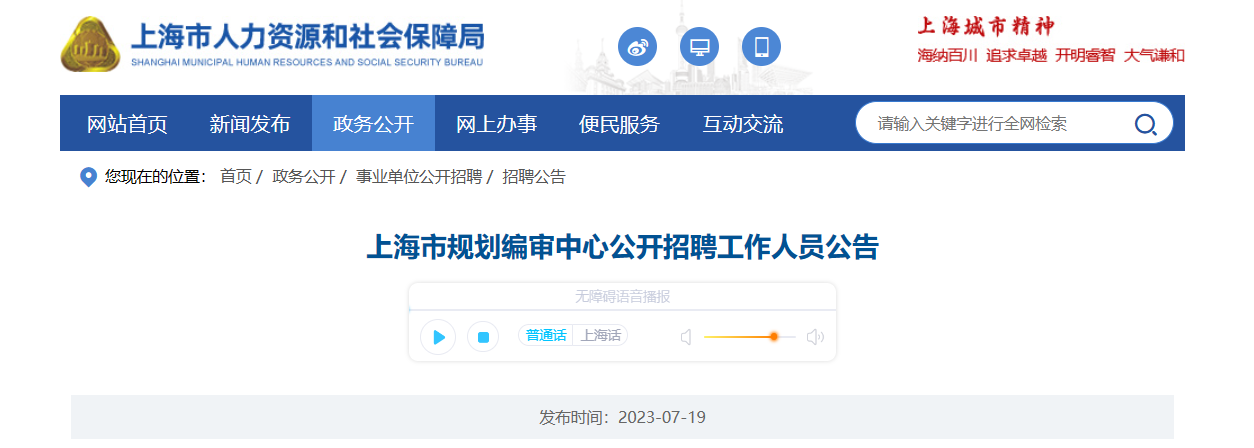Click the 事业单位公开招聘 breadcrumb link
The image size is (1254, 448).
[x=419, y=177]
